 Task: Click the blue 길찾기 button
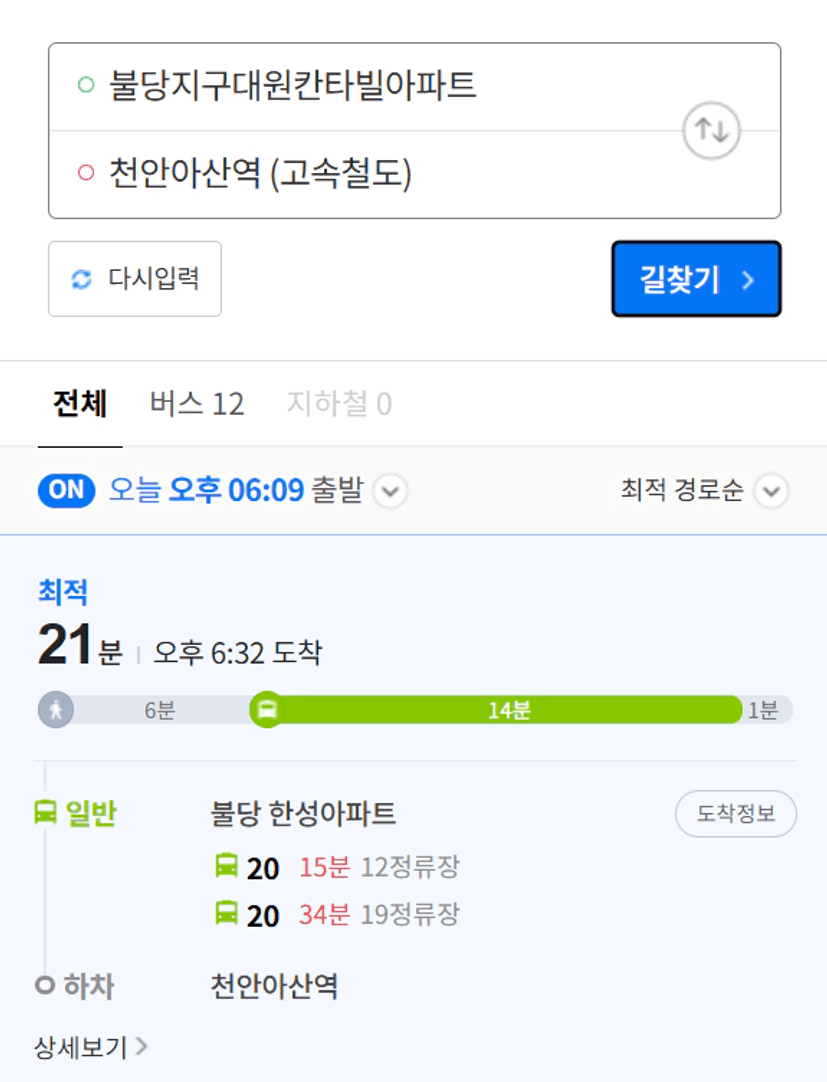[697, 279]
